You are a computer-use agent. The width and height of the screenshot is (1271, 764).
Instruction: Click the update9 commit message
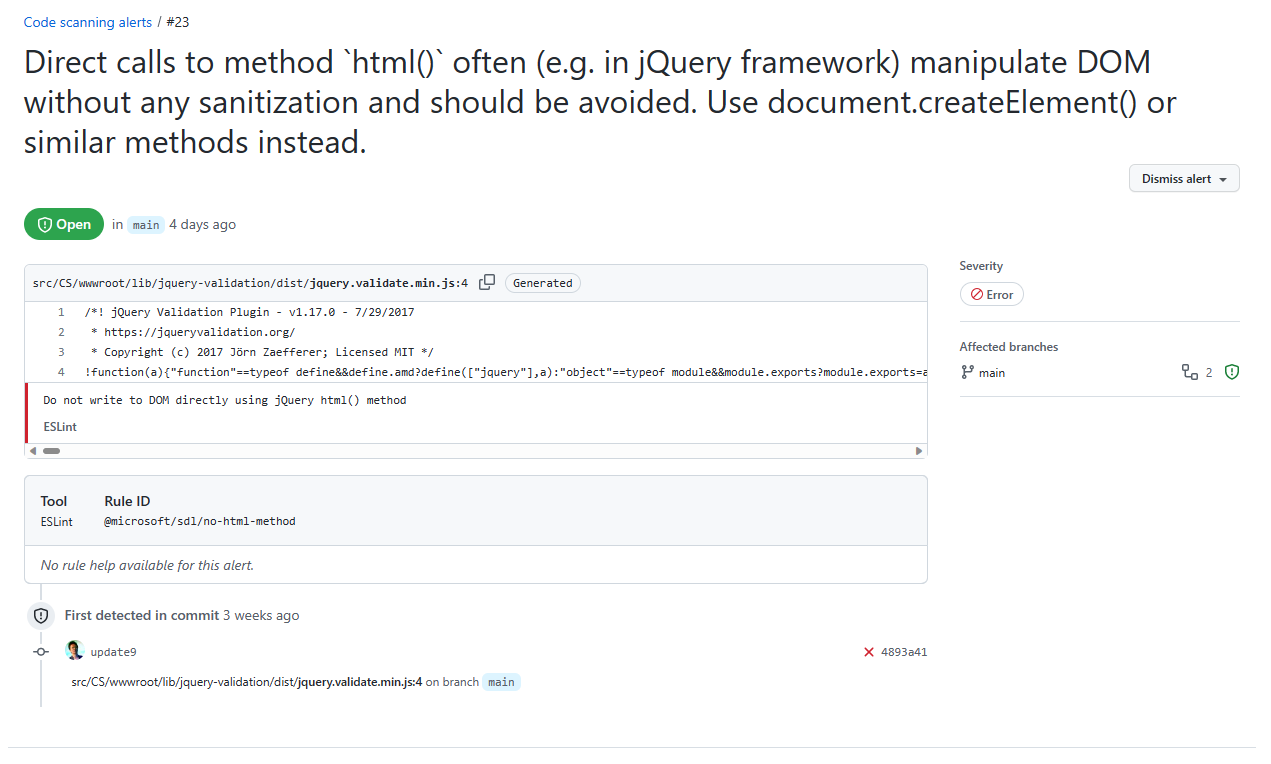point(113,651)
